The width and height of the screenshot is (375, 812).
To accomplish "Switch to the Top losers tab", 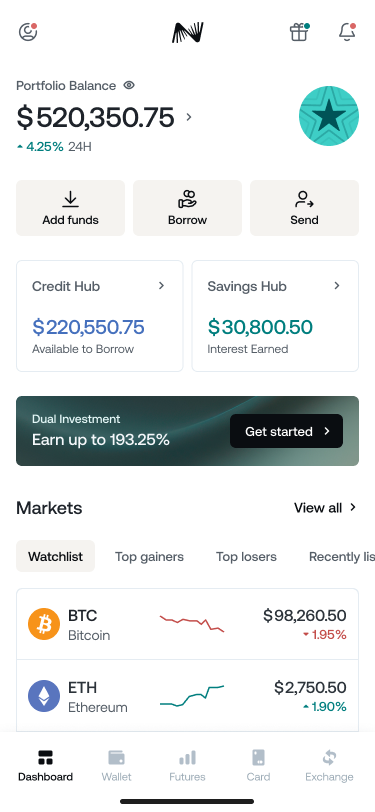I will (246, 556).
